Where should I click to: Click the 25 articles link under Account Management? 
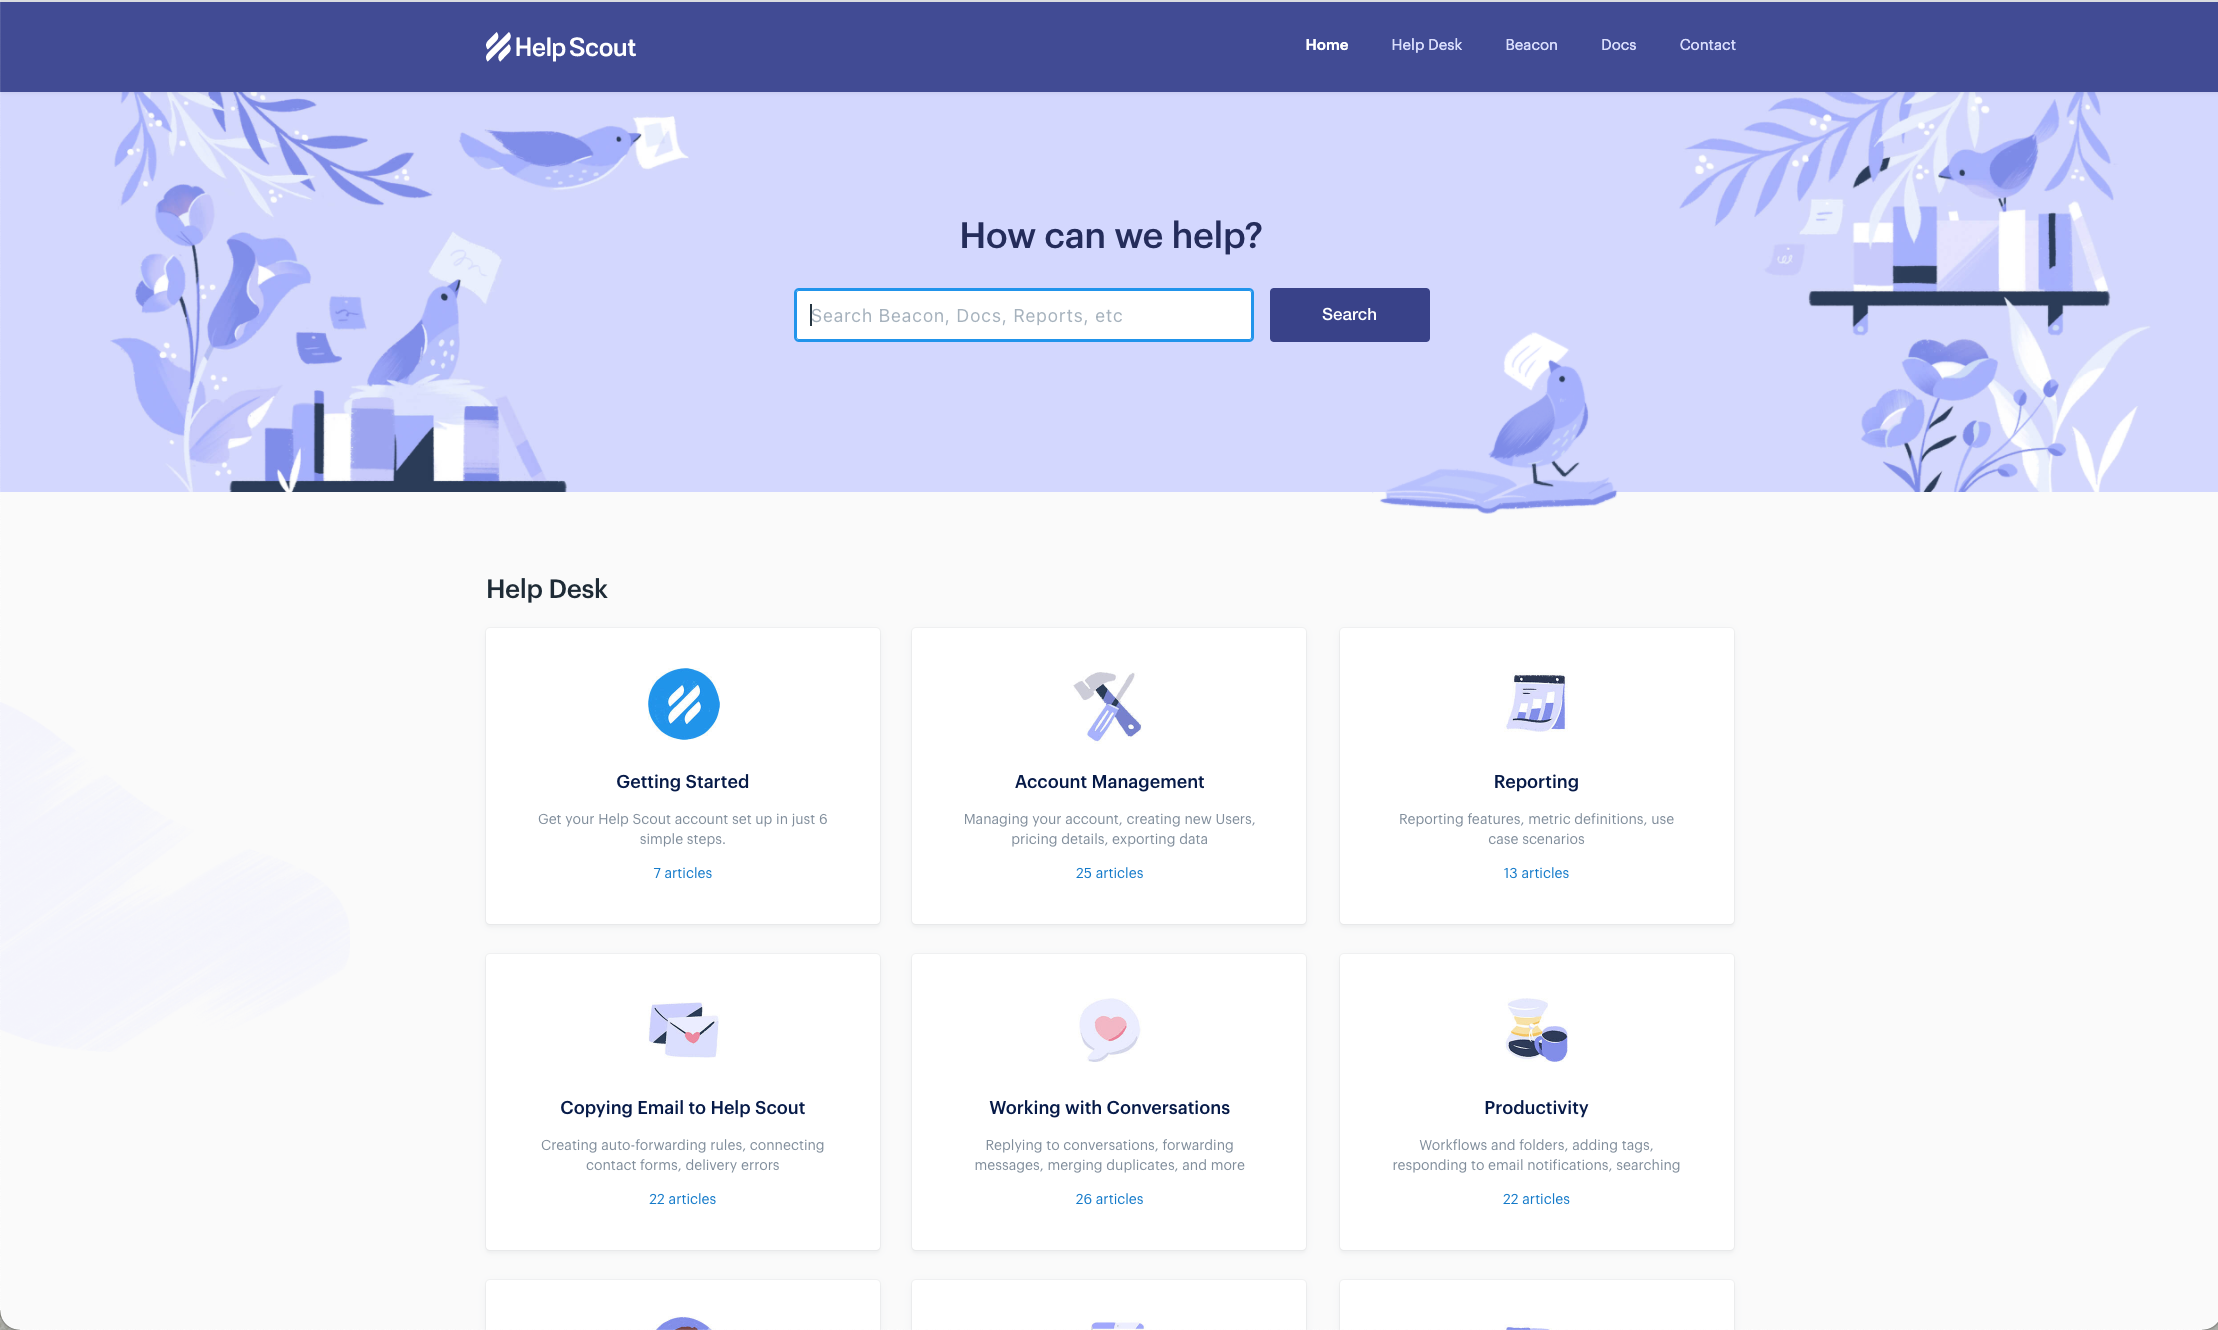click(1108, 872)
